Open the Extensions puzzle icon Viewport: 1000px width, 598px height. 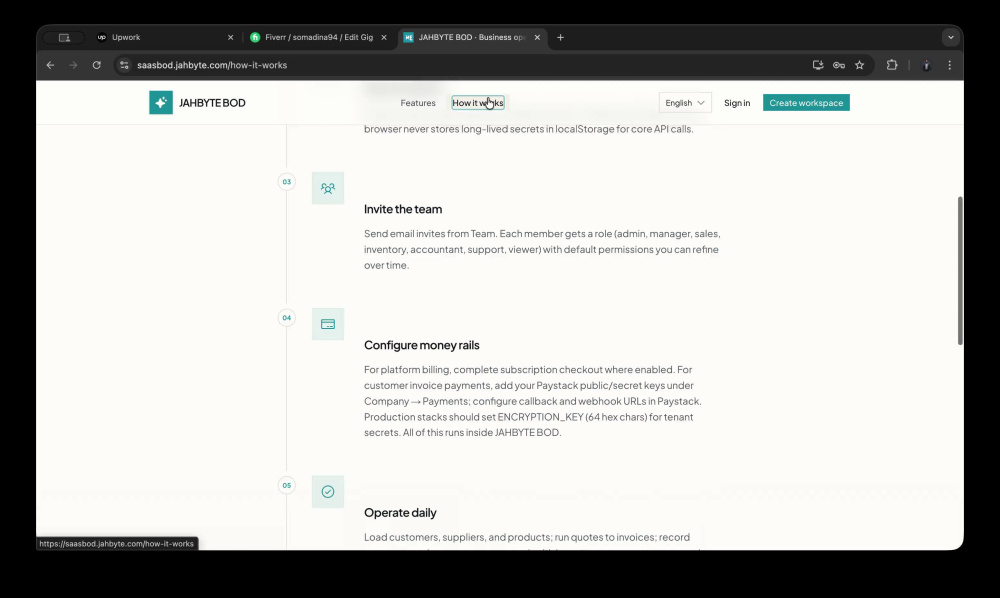(892, 65)
